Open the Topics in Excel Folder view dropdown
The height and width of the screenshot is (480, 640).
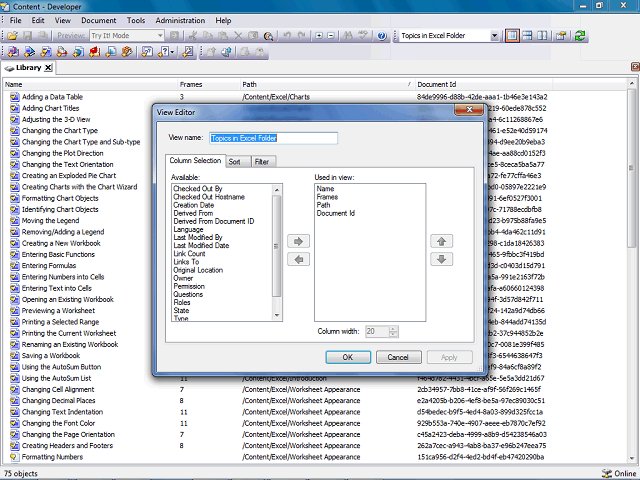pos(494,36)
